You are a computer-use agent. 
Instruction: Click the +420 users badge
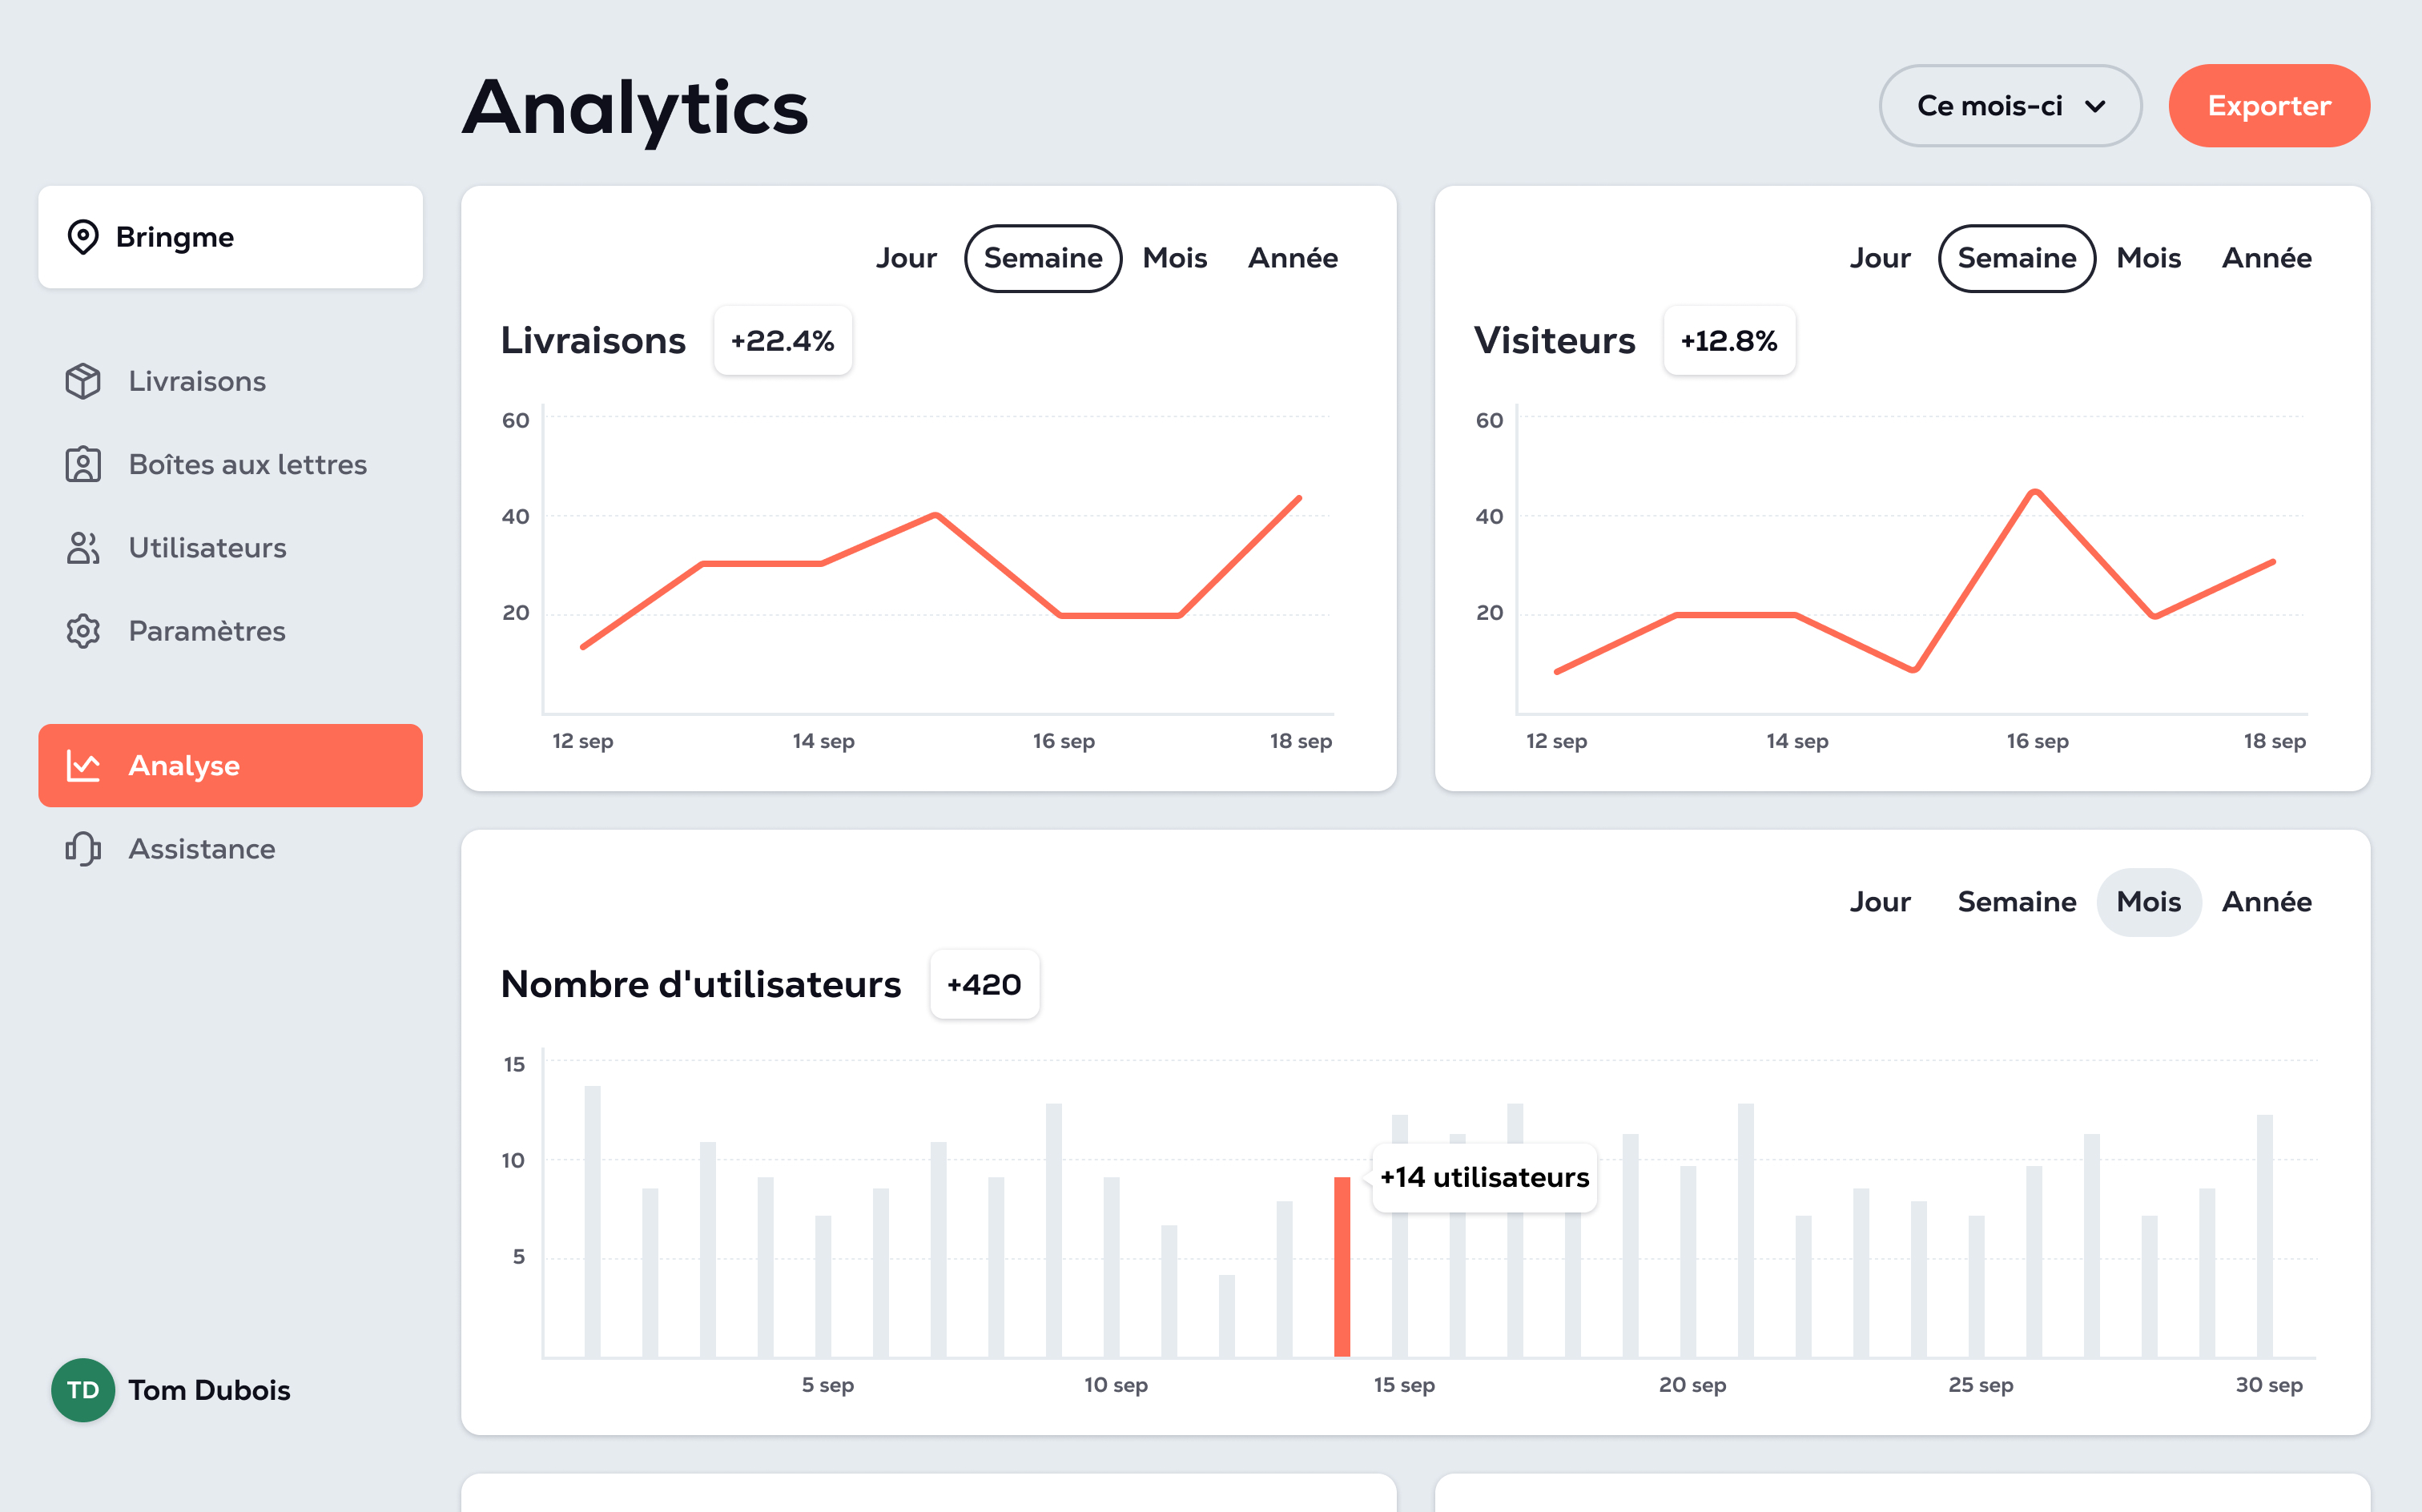point(984,985)
